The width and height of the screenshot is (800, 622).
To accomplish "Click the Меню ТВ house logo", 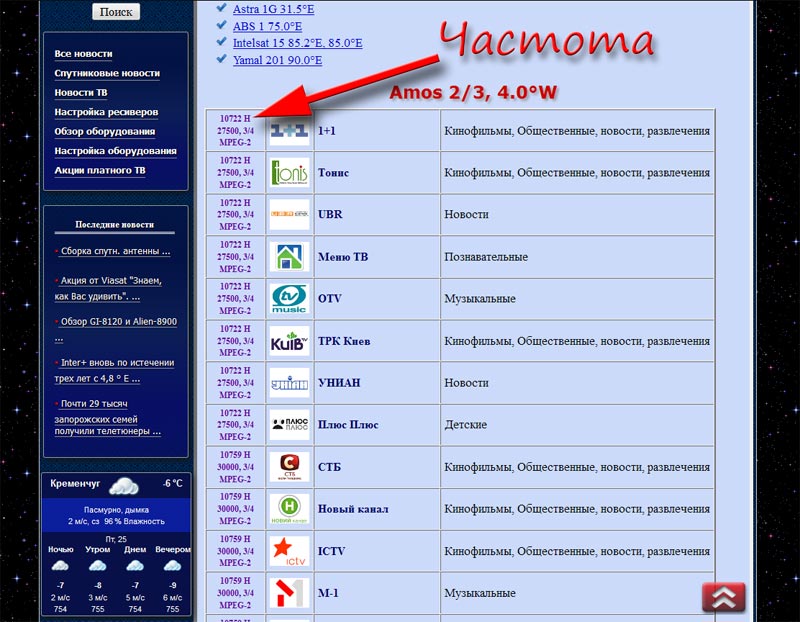I will tap(289, 257).
